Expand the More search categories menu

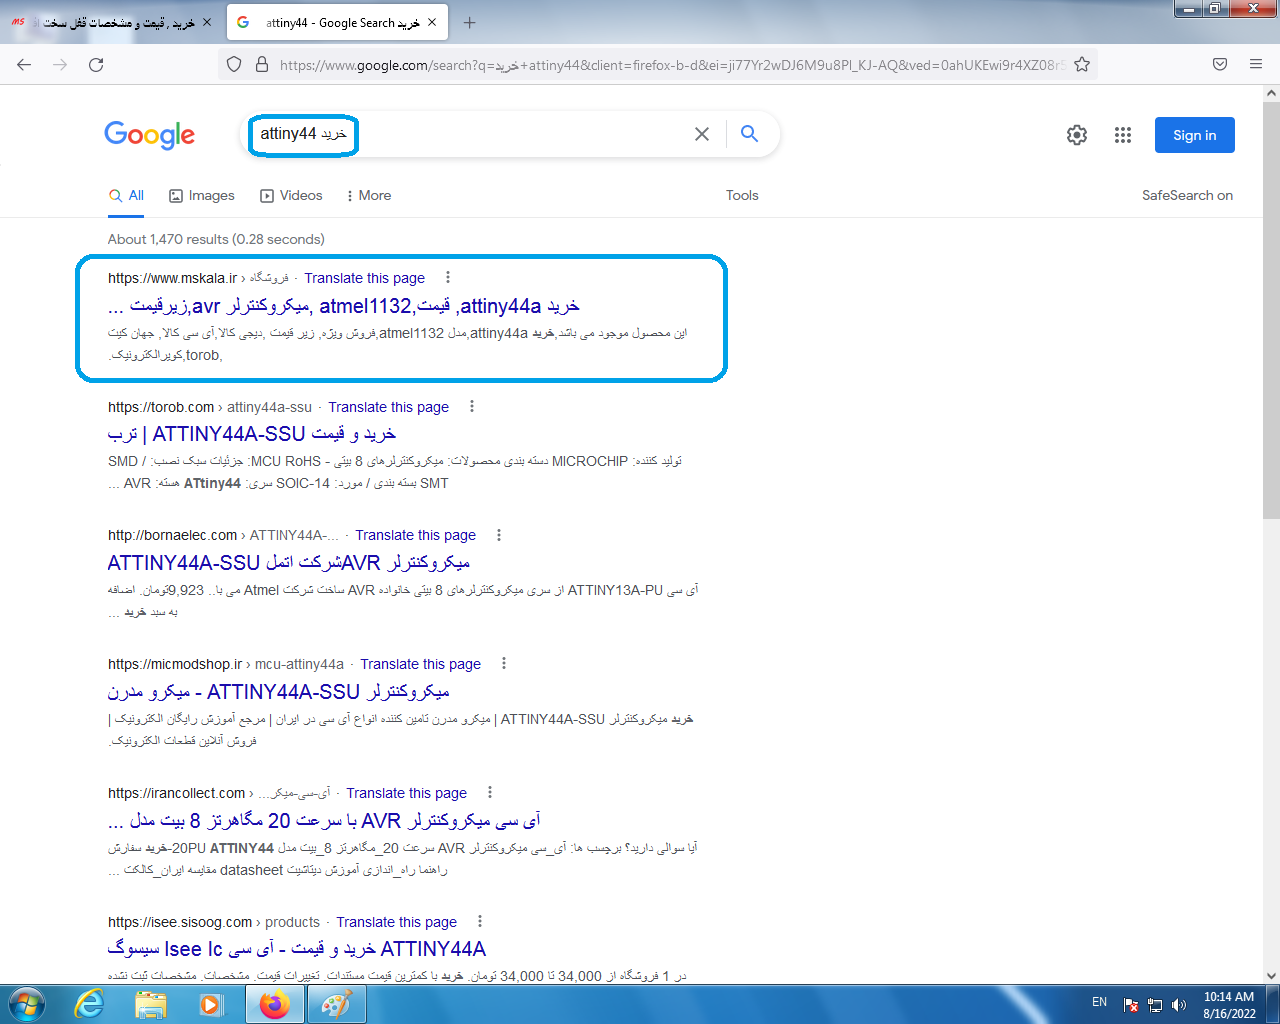tap(368, 196)
